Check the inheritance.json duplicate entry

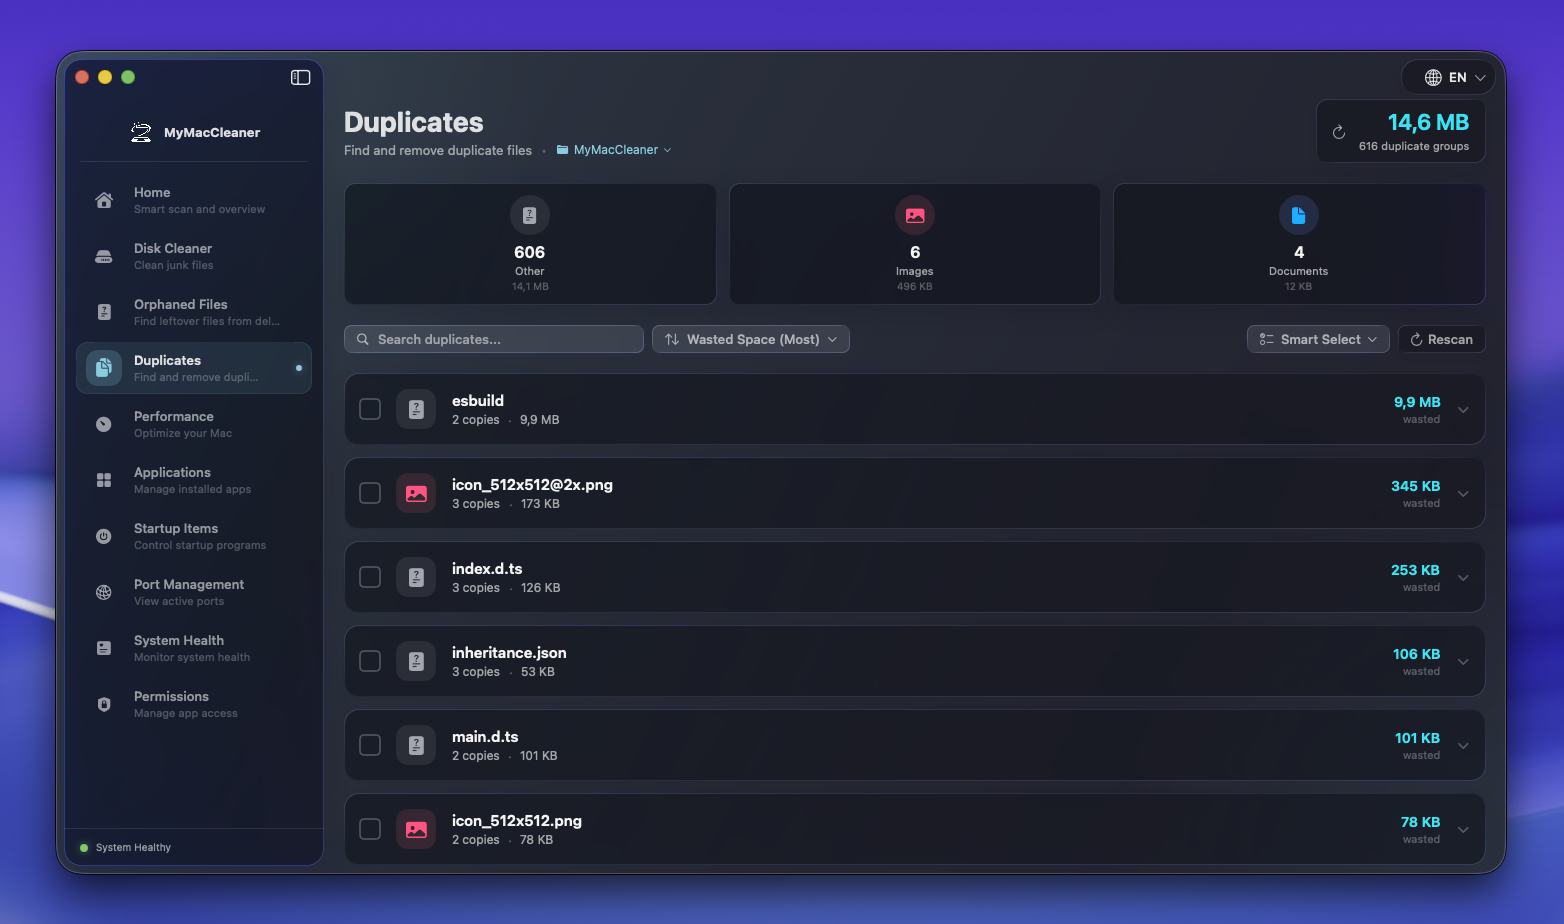(370, 661)
